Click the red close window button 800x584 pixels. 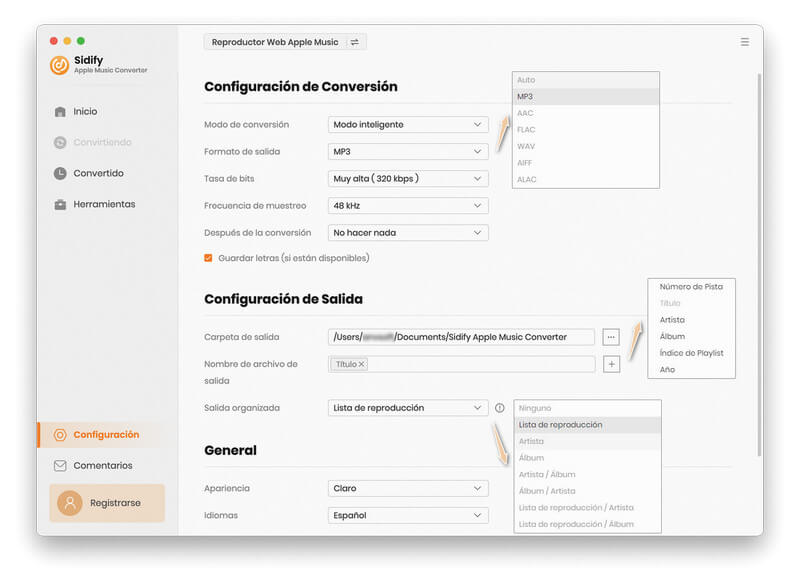(x=54, y=41)
